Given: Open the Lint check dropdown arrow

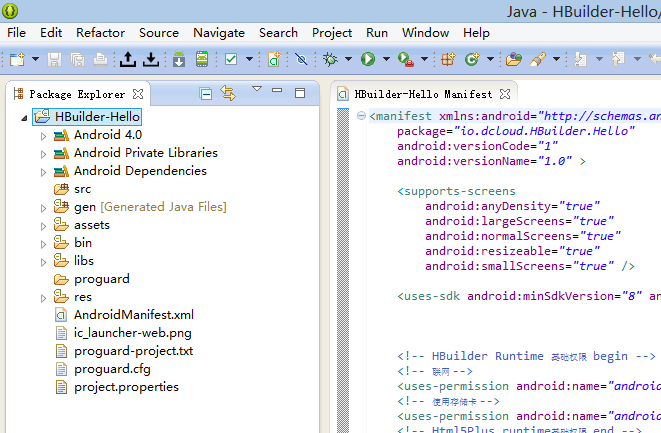Looking at the screenshot, I should coord(249,59).
